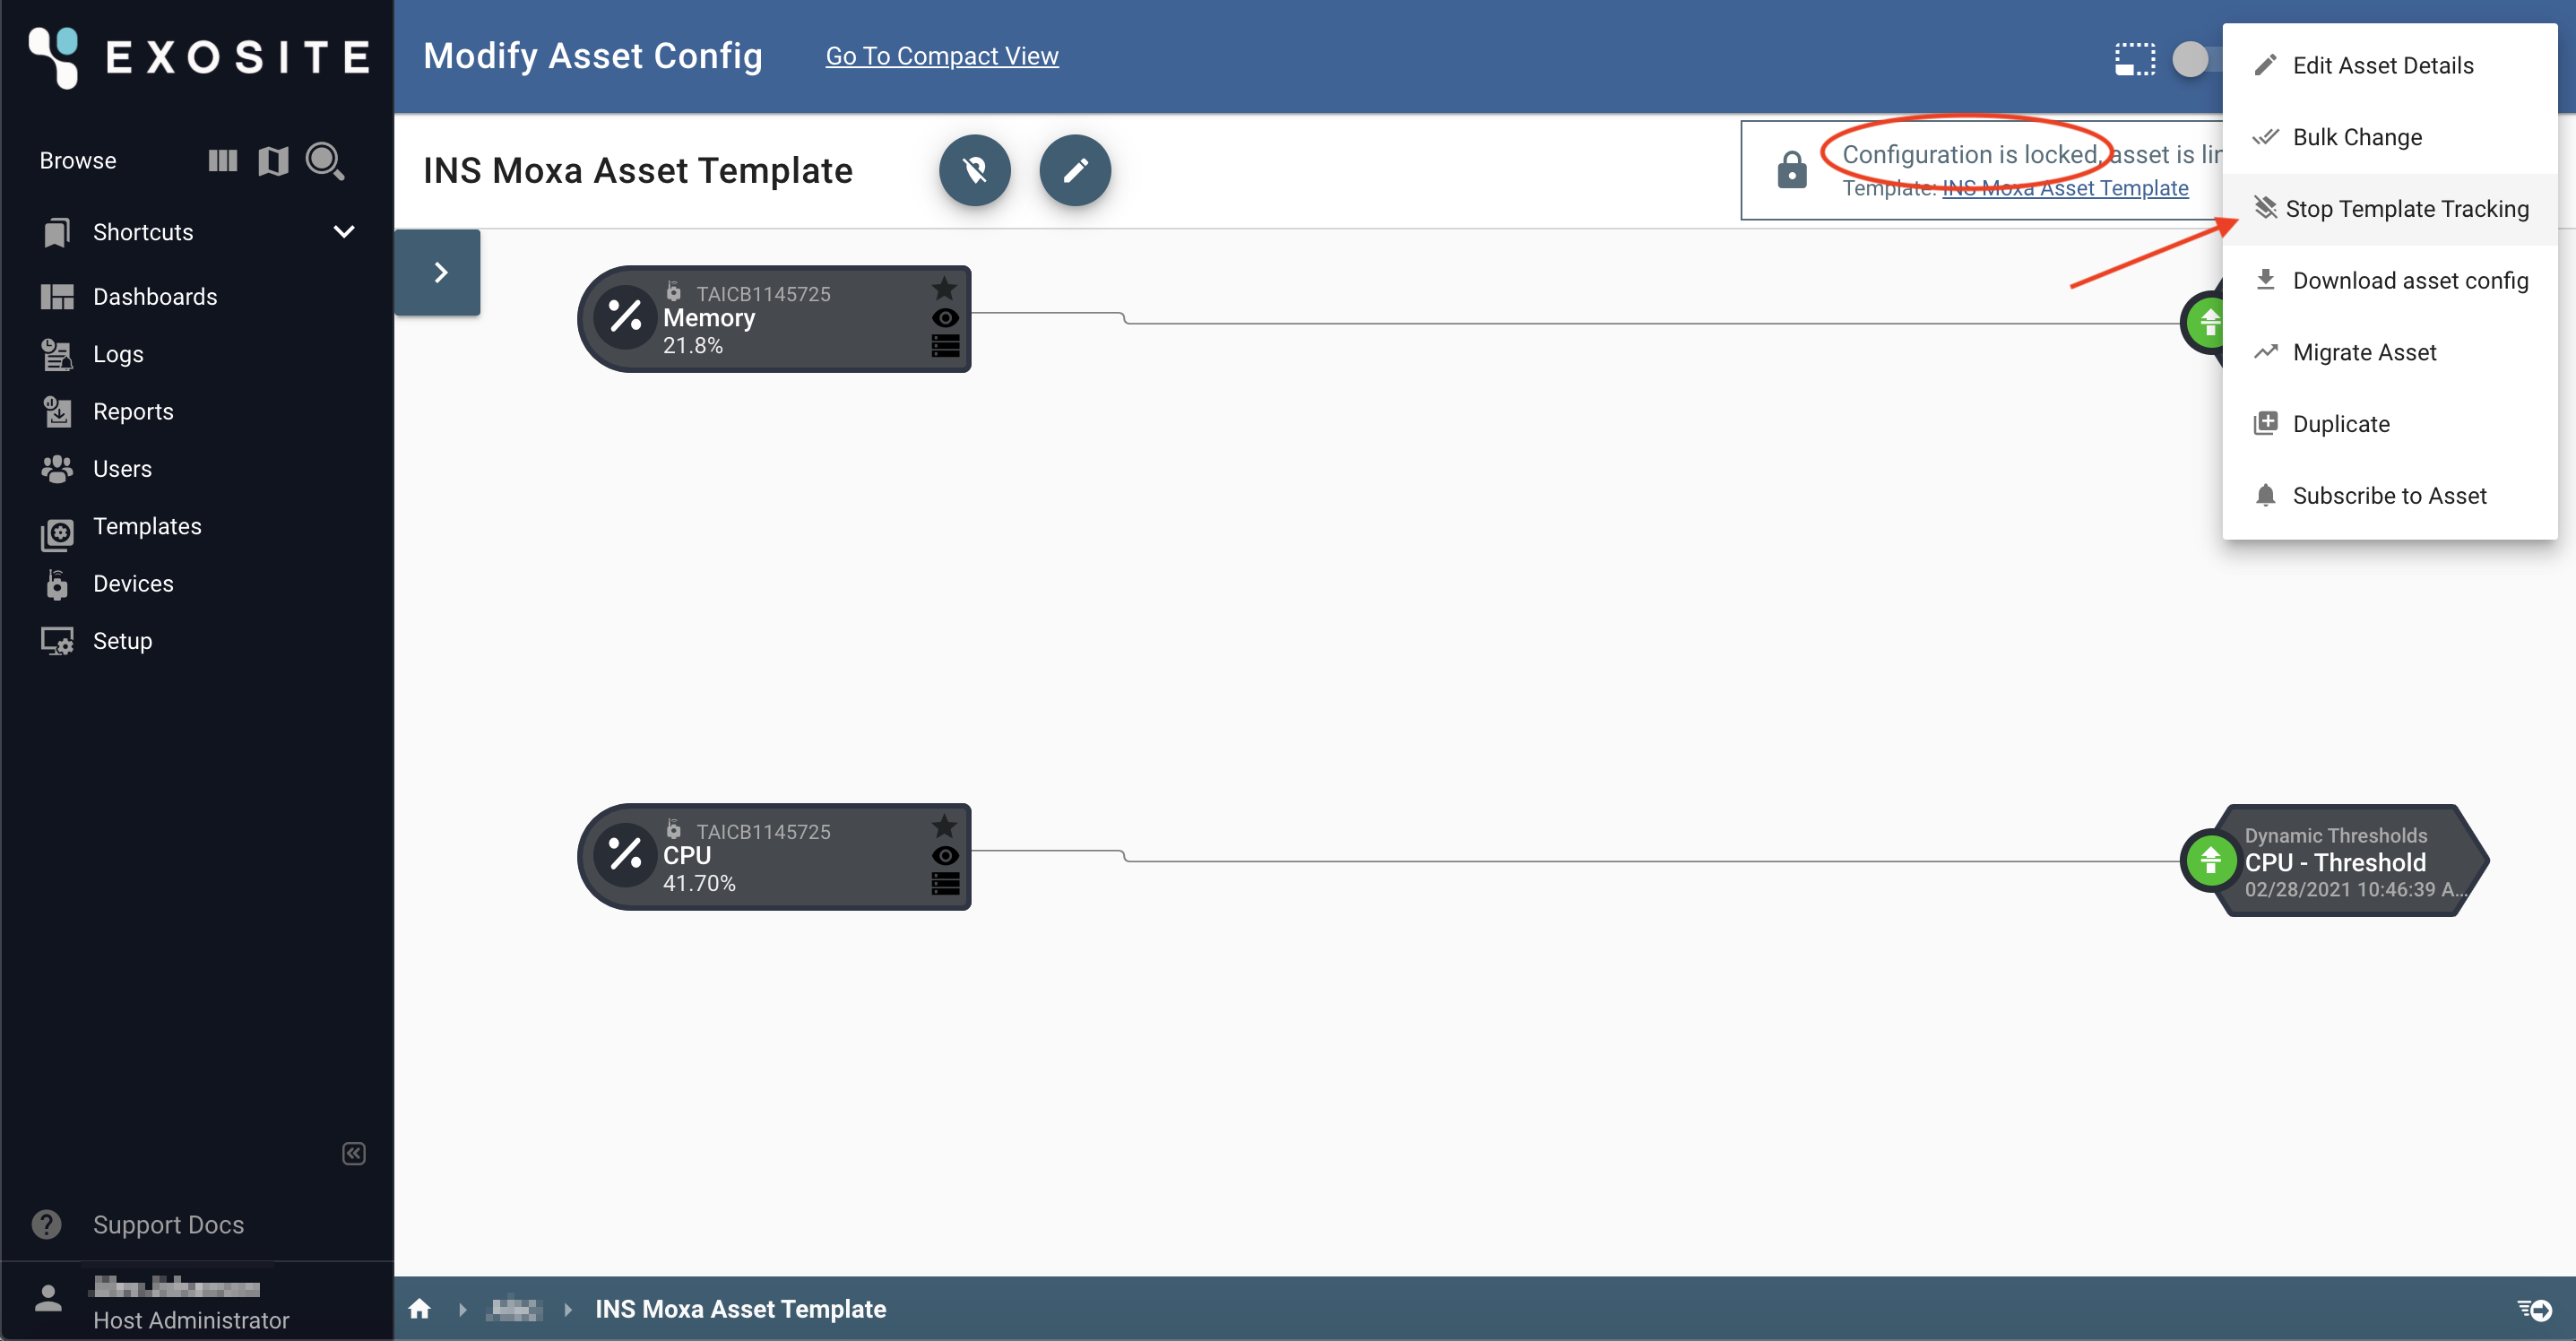
Task: Select Bulk Change menu entry
Action: click(2389, 137)
